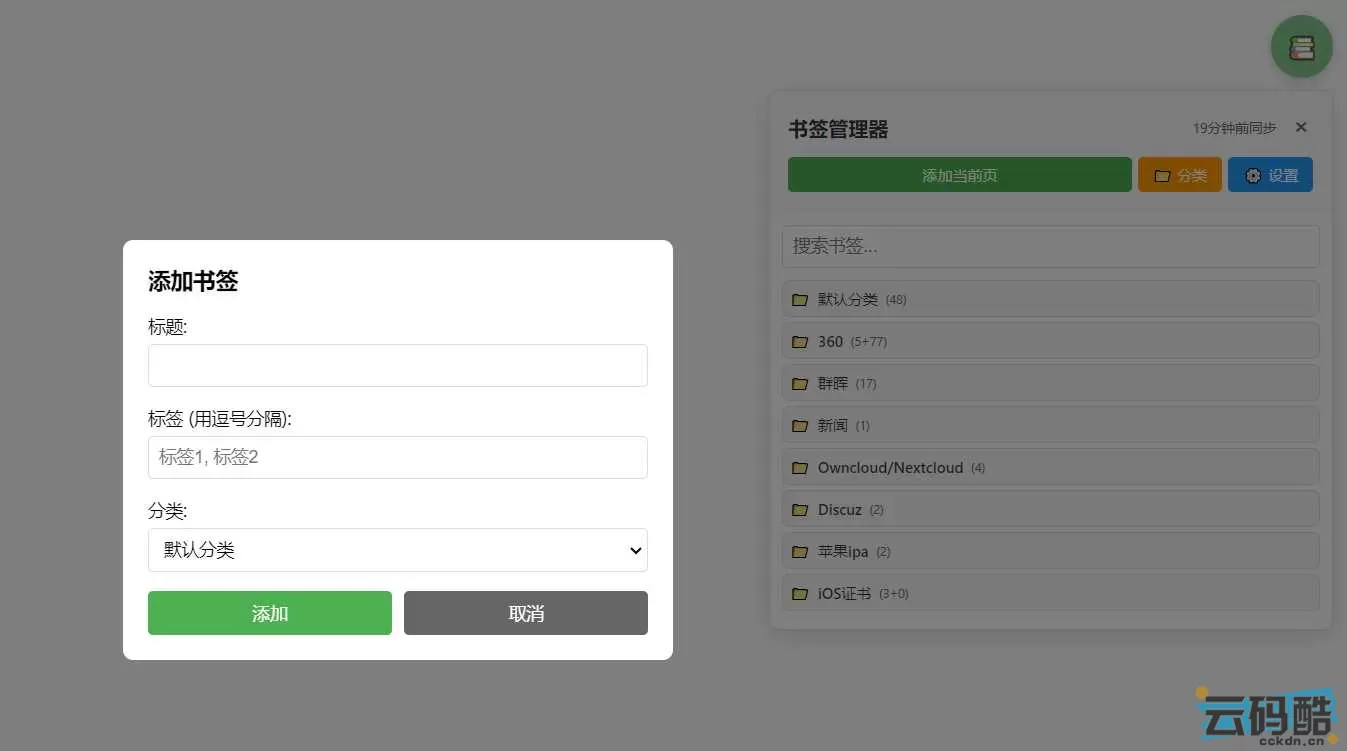Select the 搜索书签 search box
The image size is (1347, 751).
tap(1049, 246)
